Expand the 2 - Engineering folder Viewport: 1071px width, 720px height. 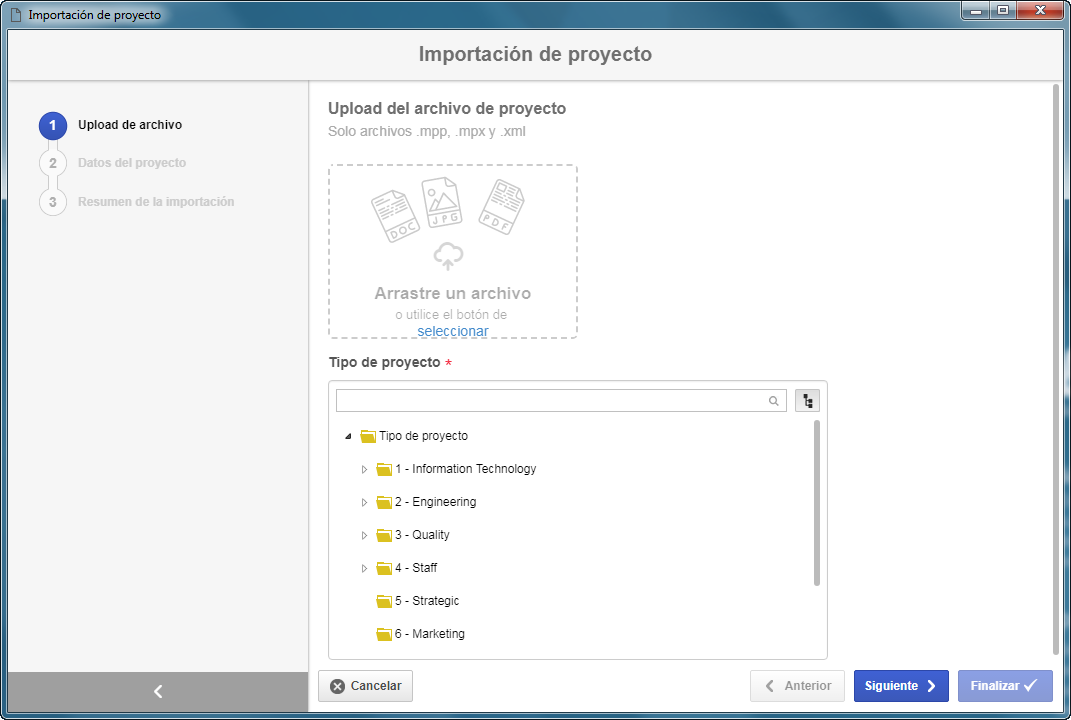coord(364,502)
